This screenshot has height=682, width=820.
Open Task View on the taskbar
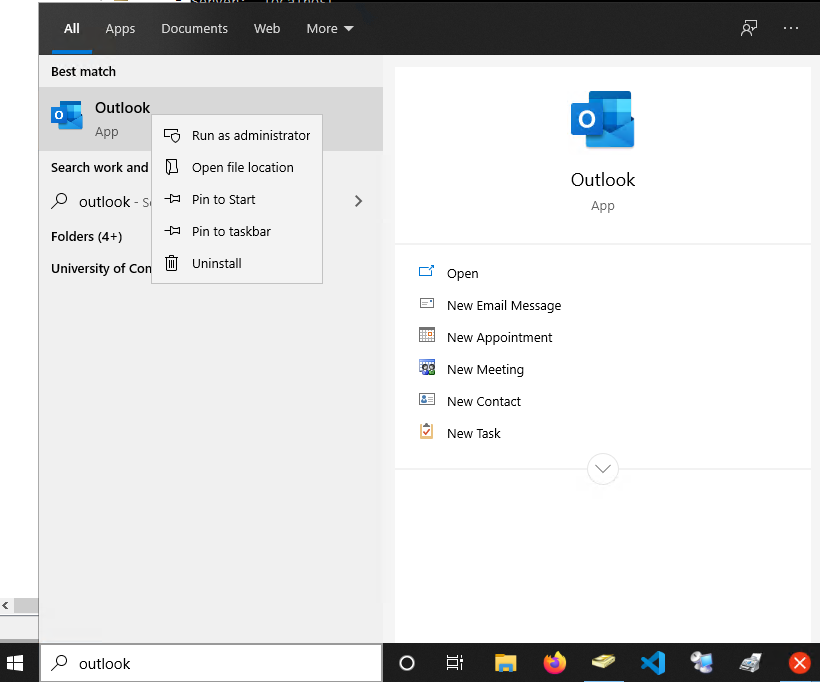(454, 663)
